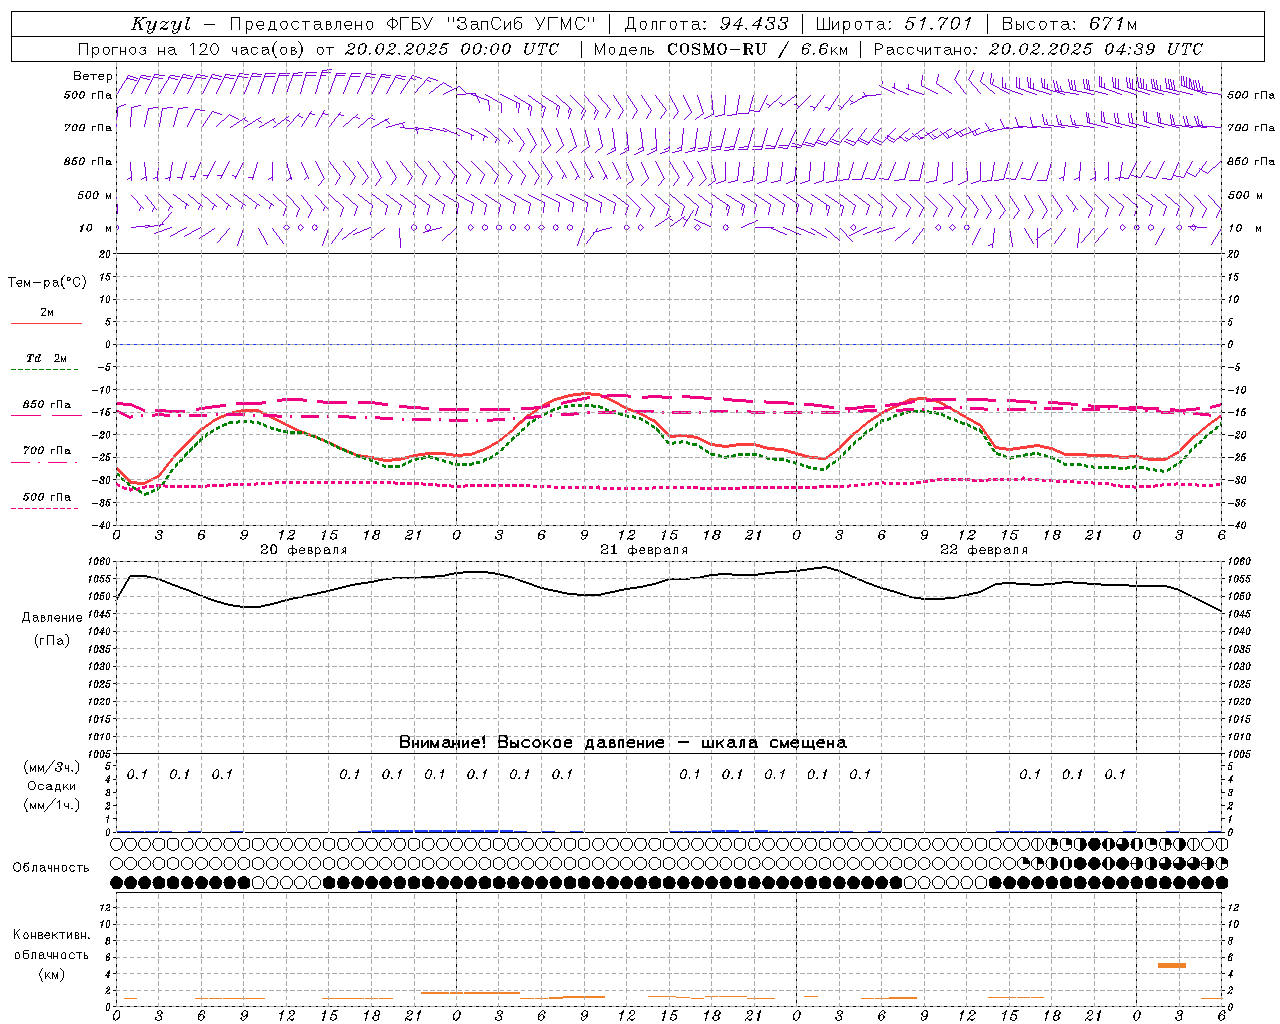The image size is (1280, 1024).
Task: Click the "20 февраля" date label
Action: pyautogui.click(x=304, y=550)
